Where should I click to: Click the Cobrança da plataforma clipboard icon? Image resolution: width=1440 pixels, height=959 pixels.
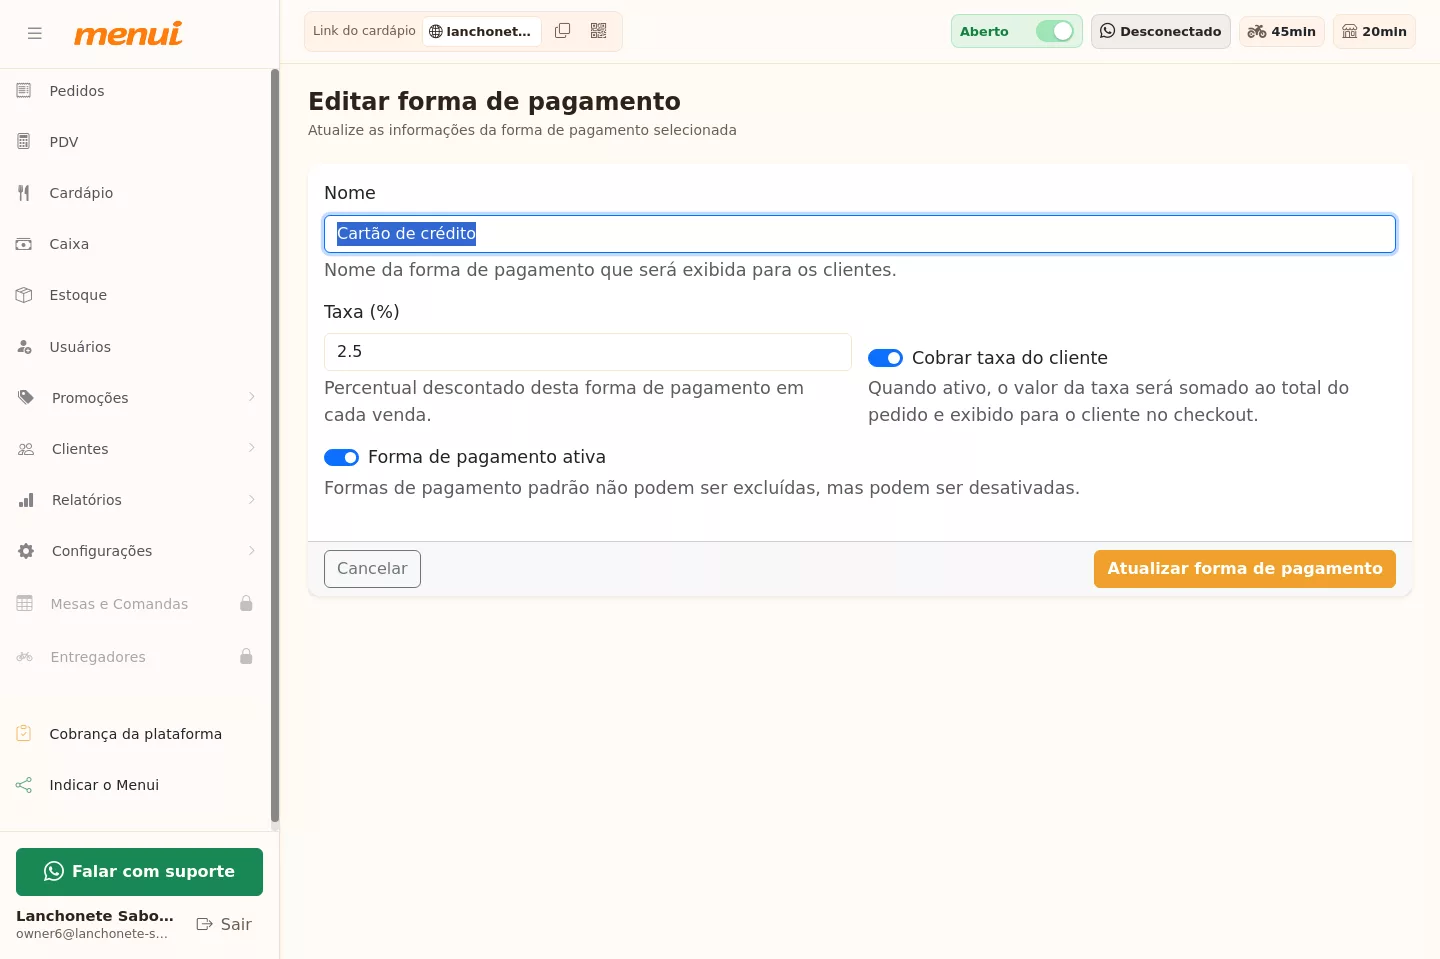24,734
